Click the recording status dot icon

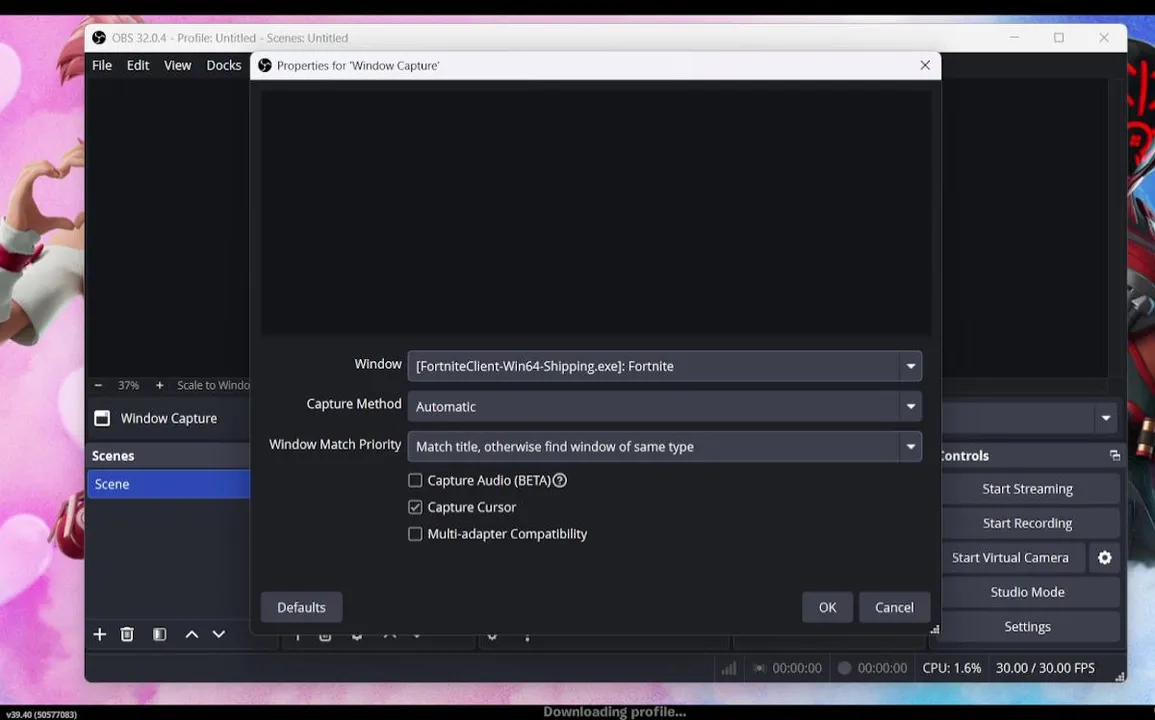(845, 668)
